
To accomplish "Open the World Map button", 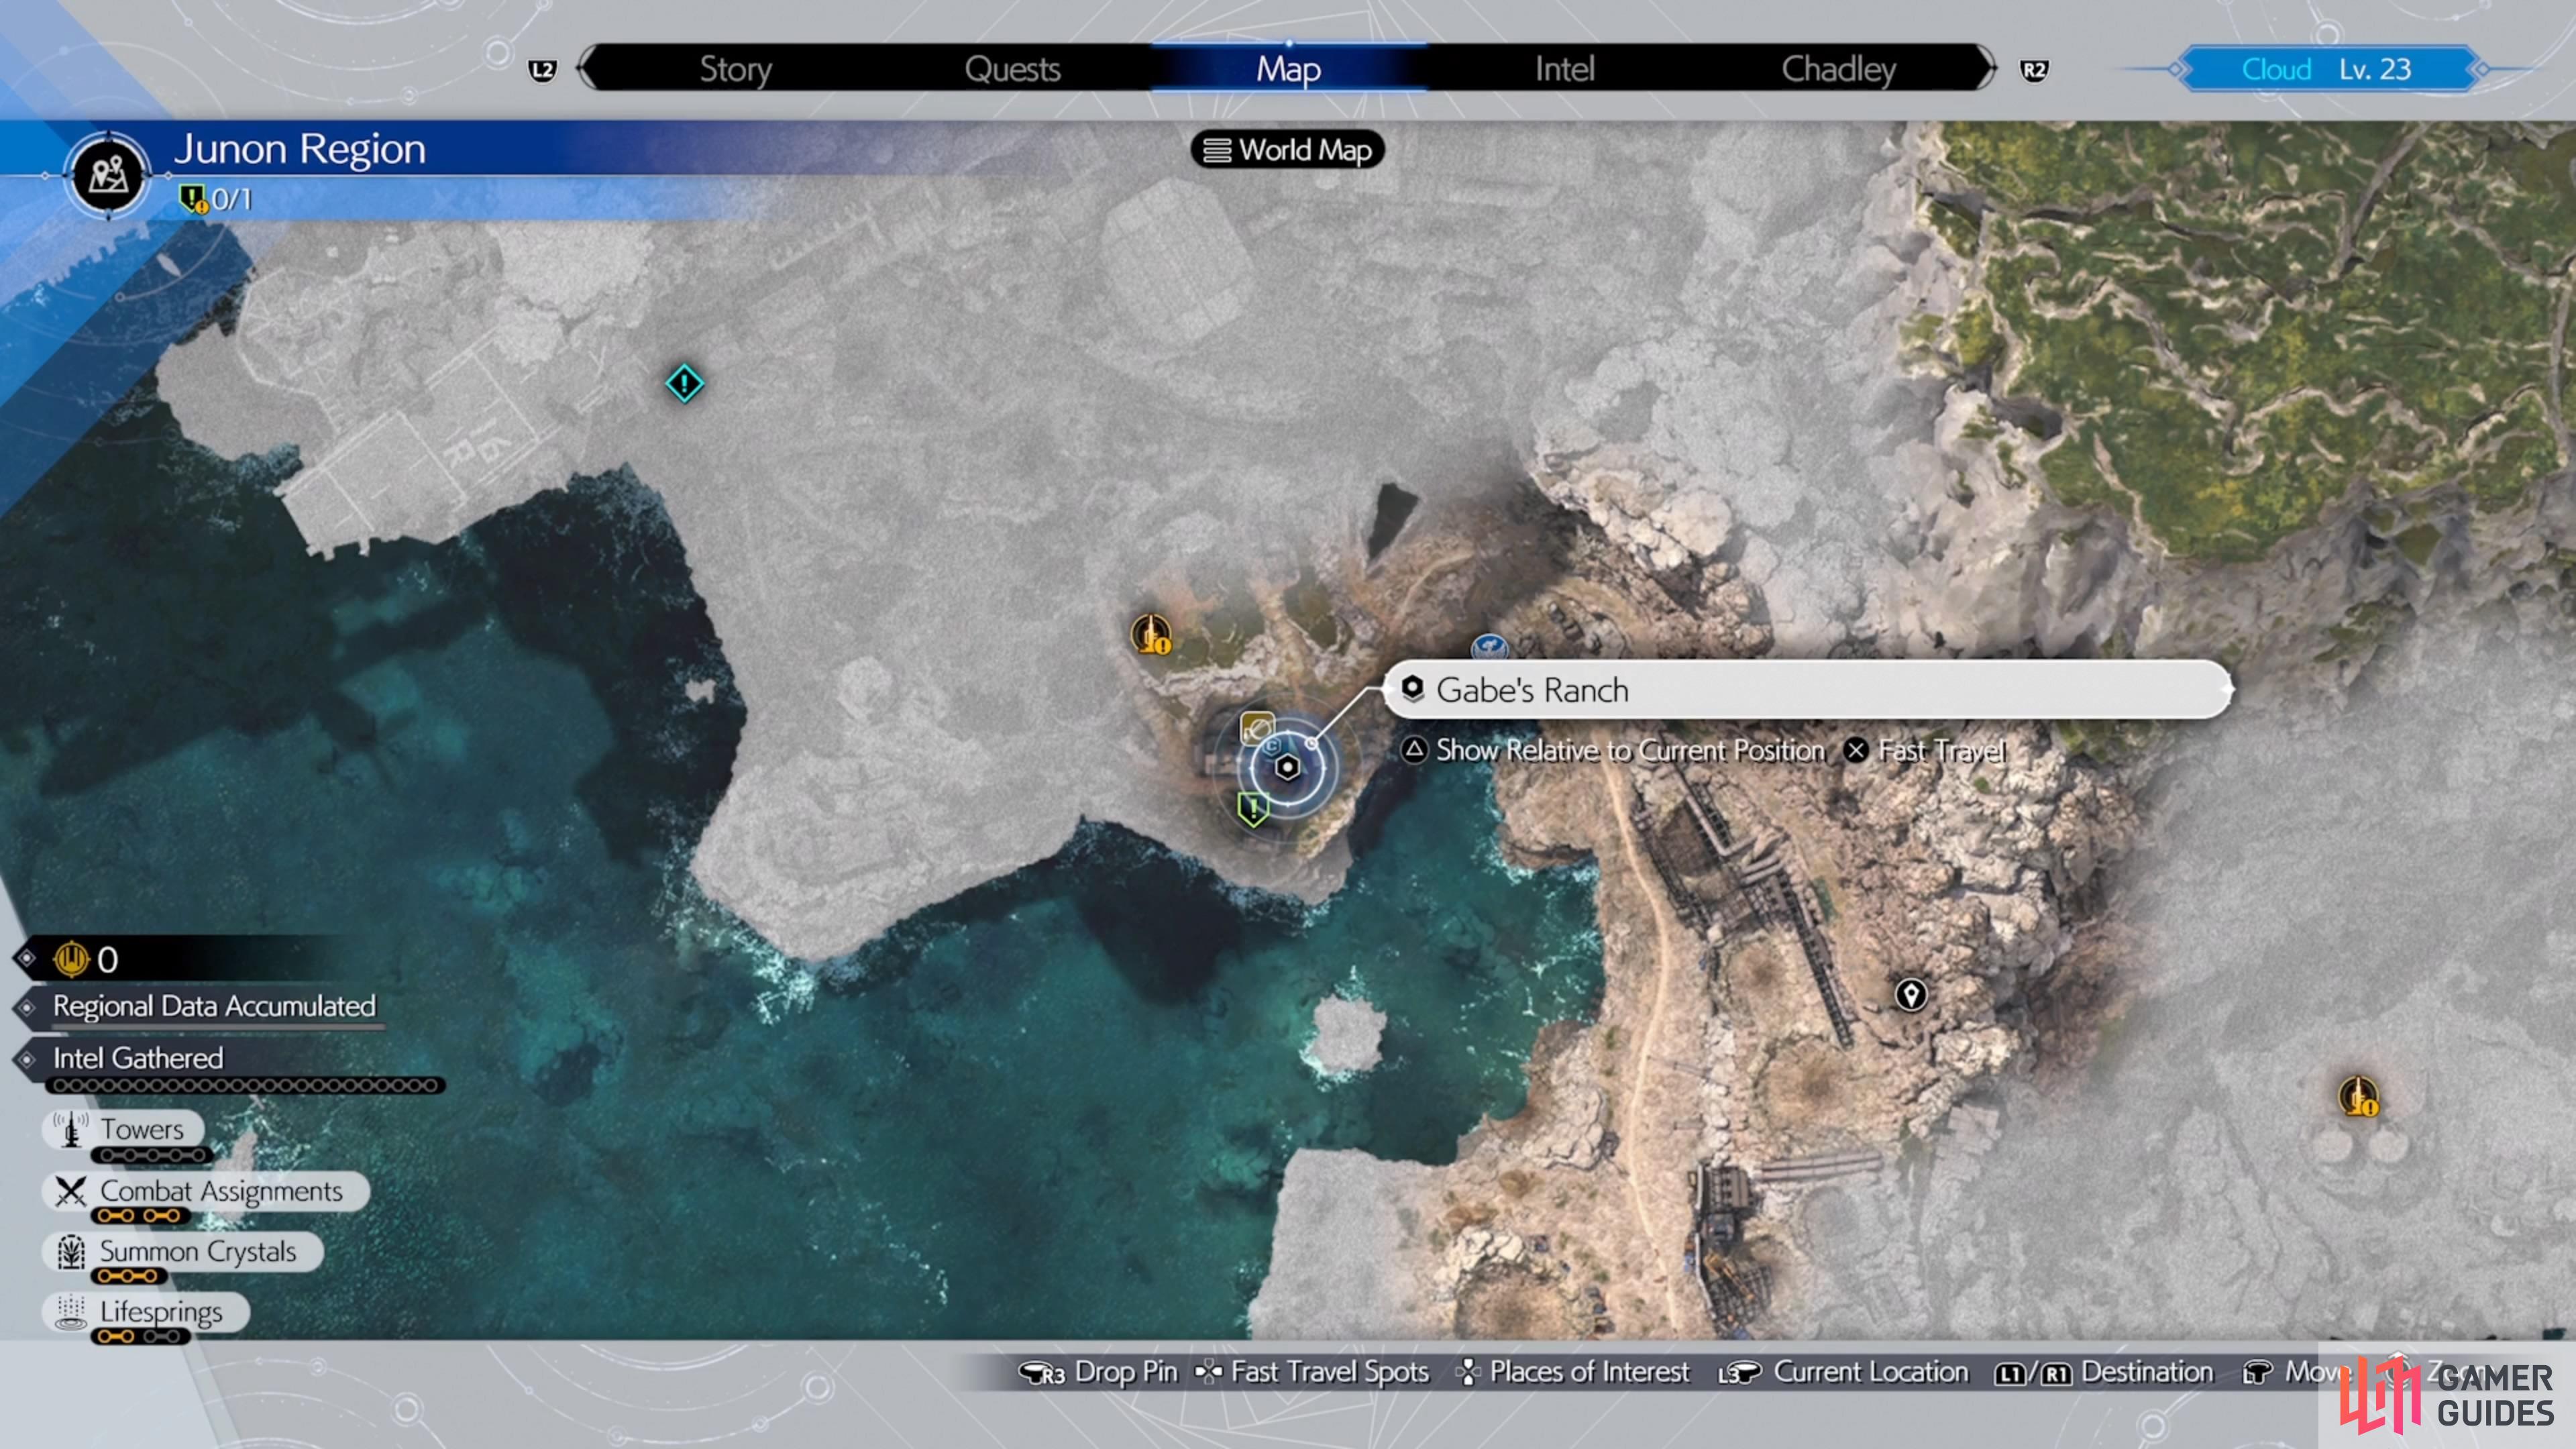I will pyautogui.click(x=1287, y=150).
